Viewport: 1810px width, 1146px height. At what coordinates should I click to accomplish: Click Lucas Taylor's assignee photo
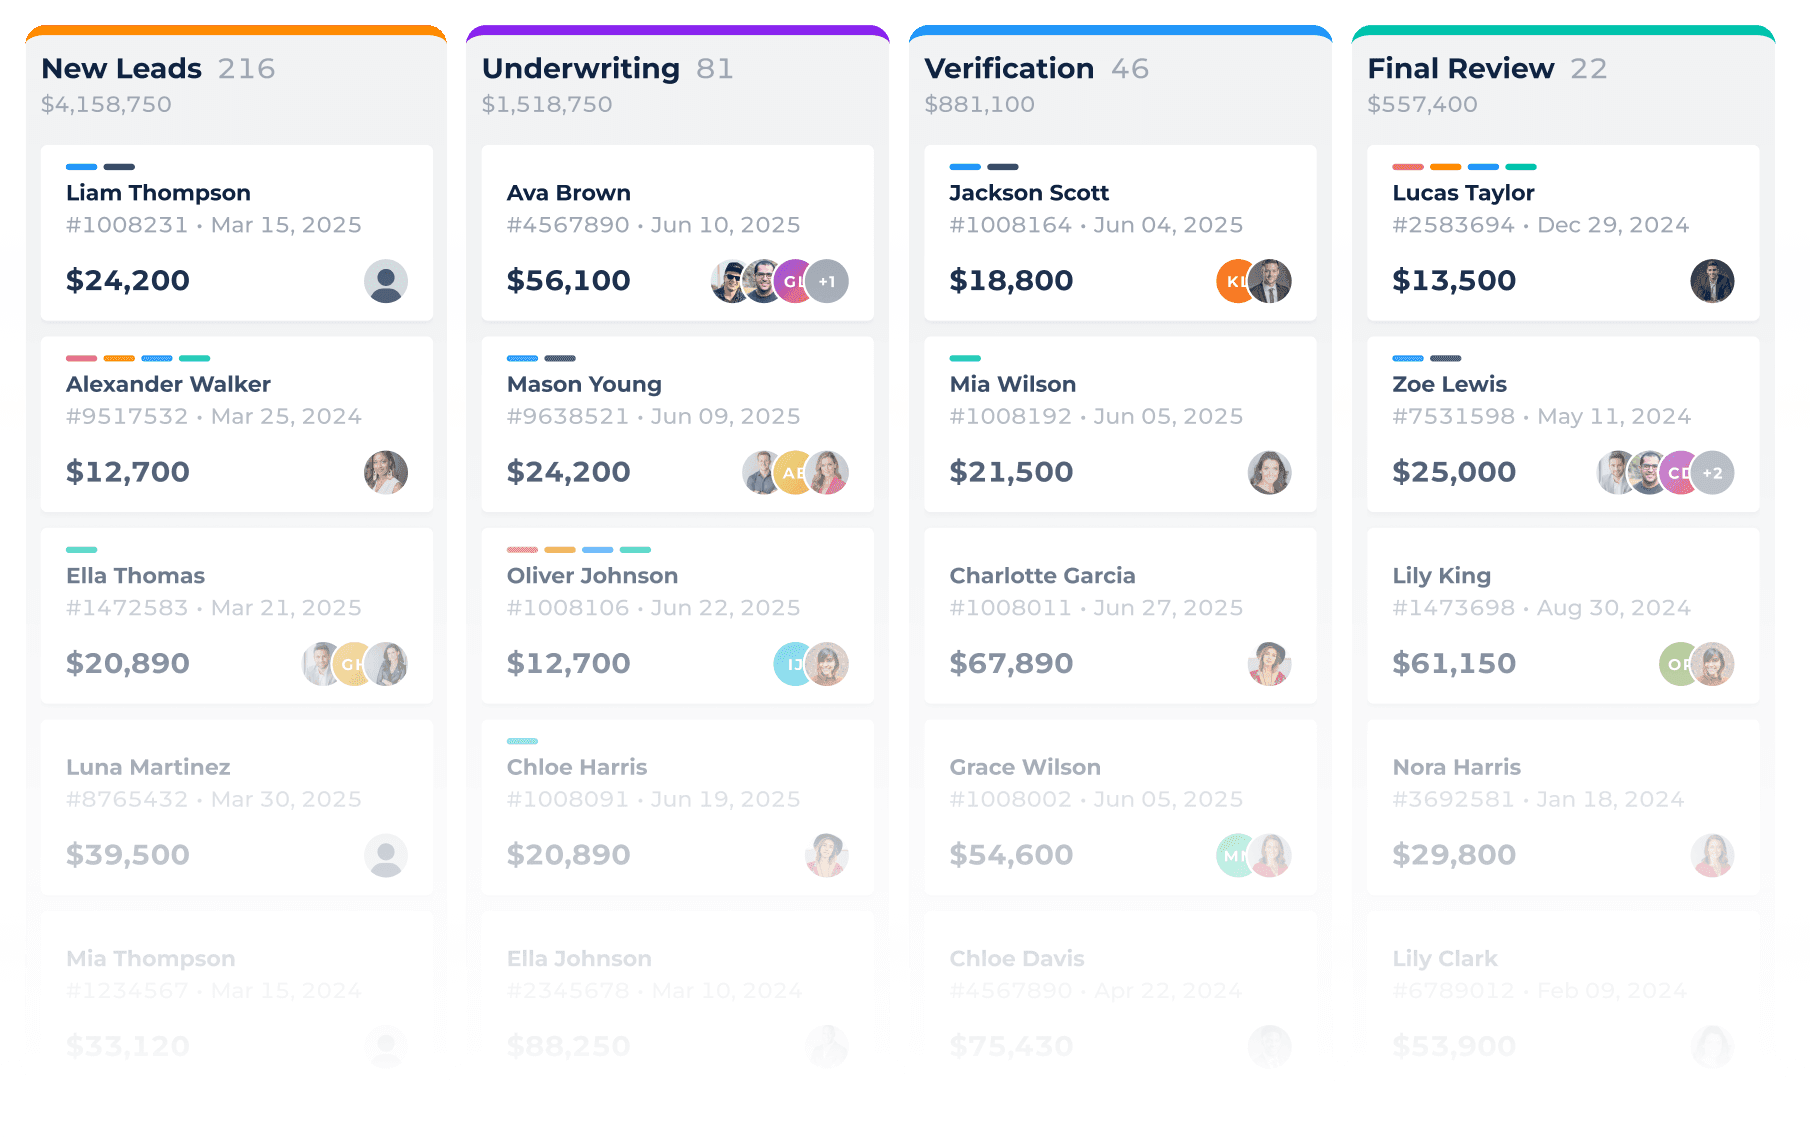point(1712,281)
